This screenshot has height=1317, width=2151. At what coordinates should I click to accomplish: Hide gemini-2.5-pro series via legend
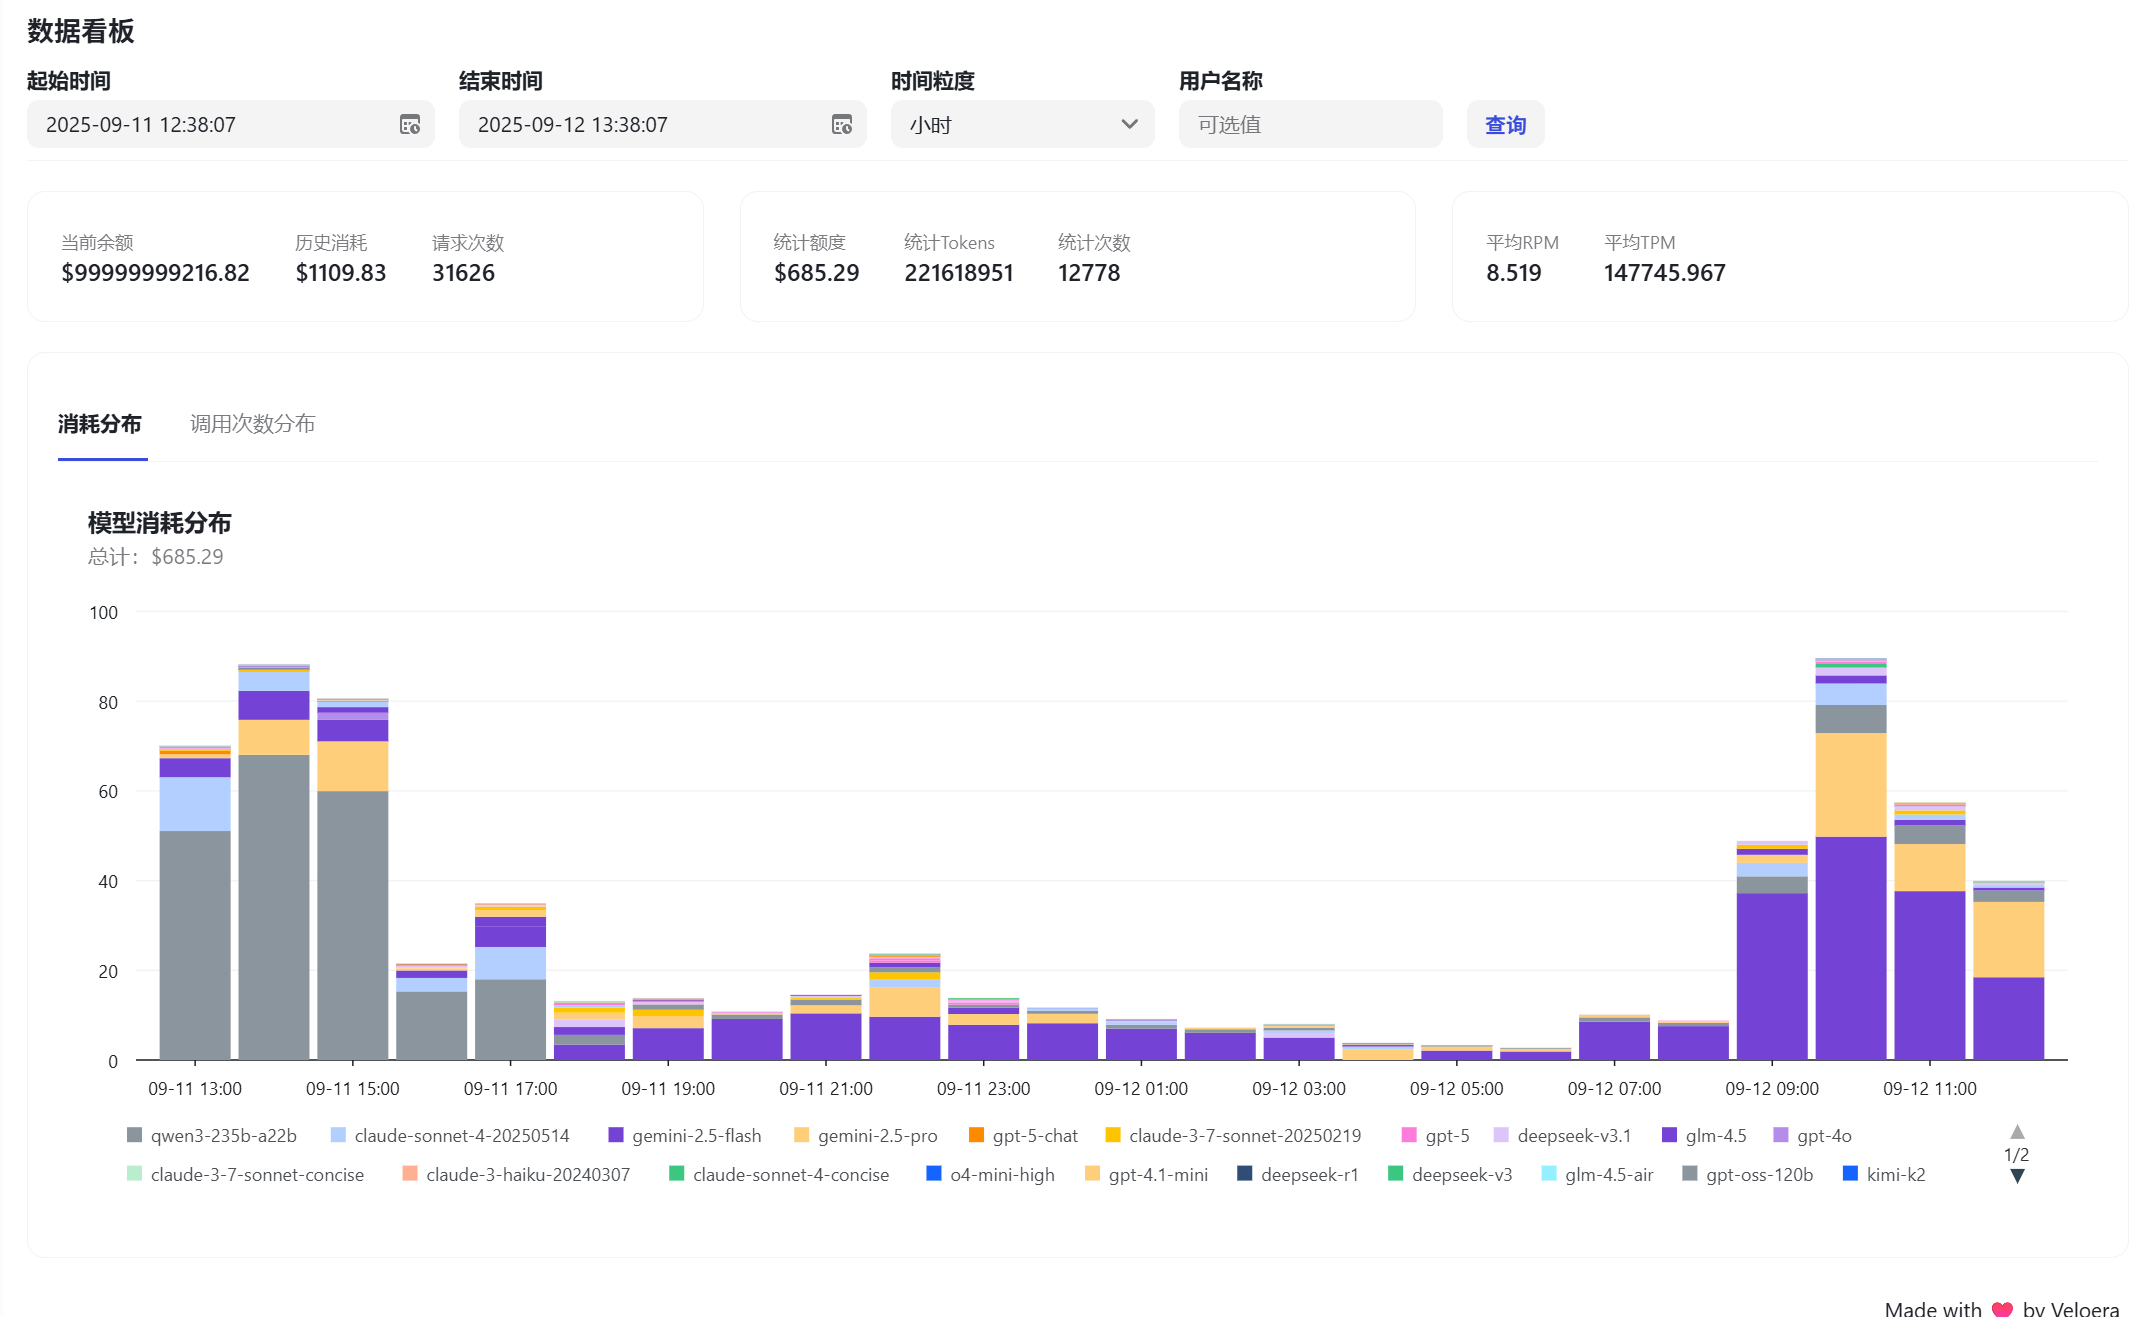pos(866,1136)
